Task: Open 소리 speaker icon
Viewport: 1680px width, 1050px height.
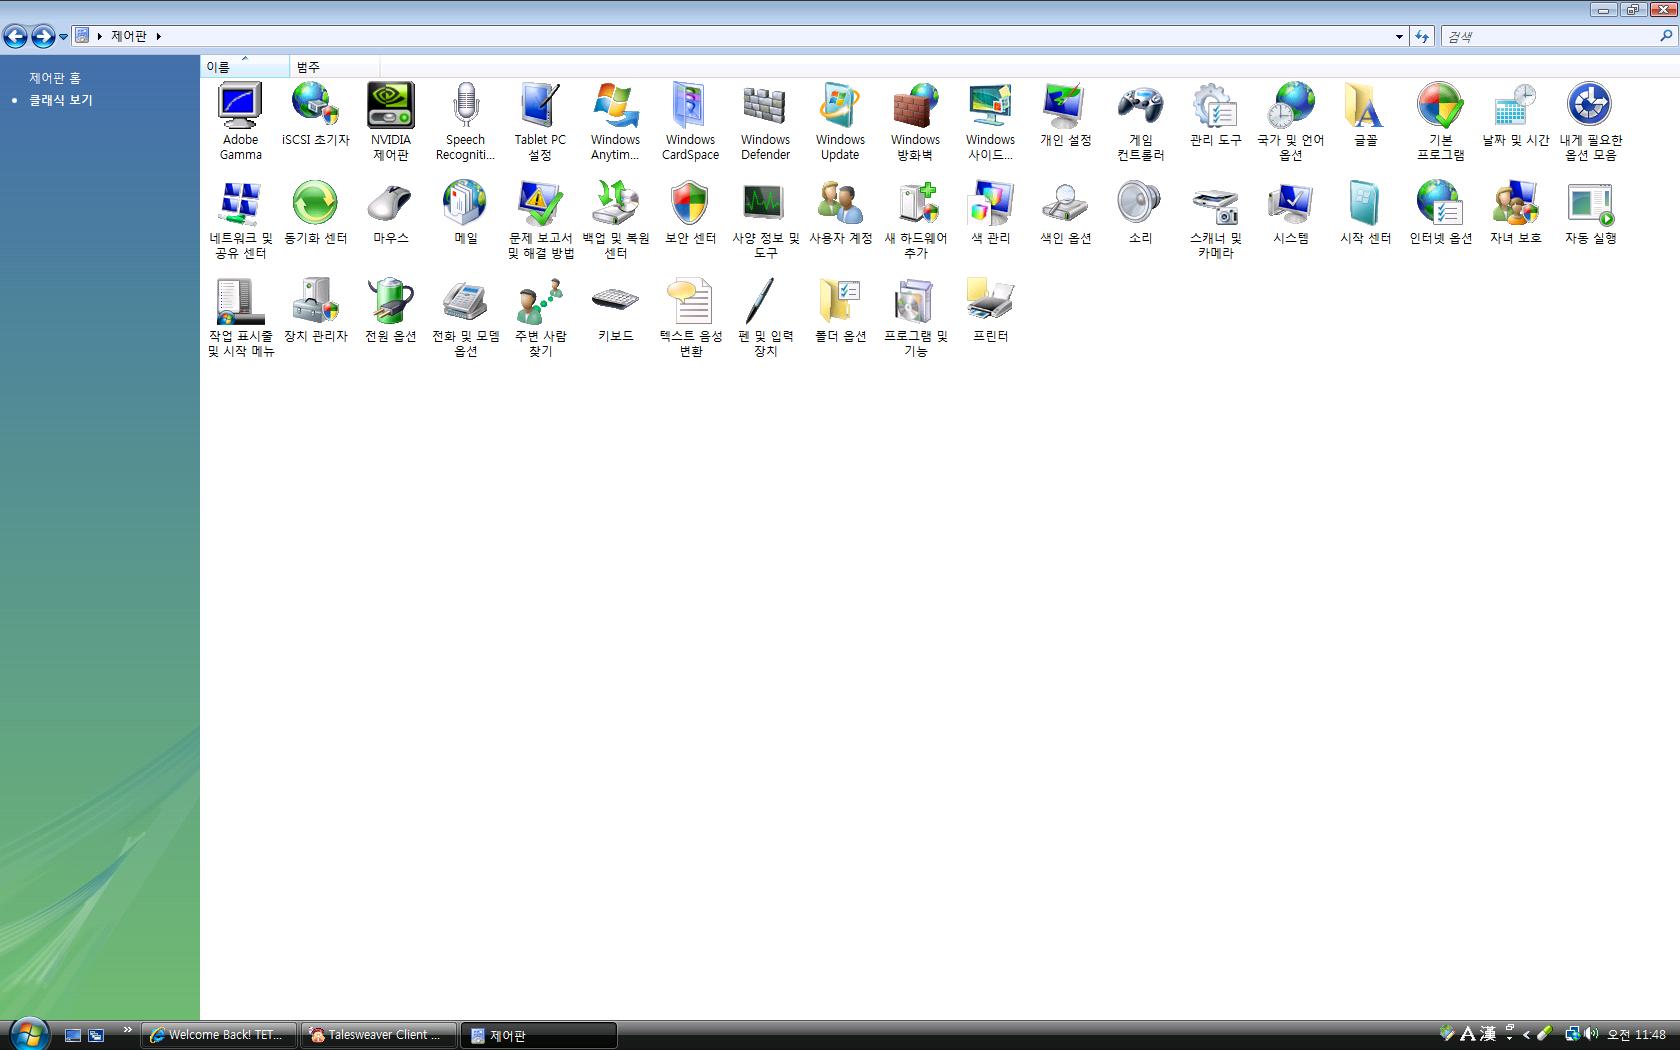Action: pos(1140,204)
